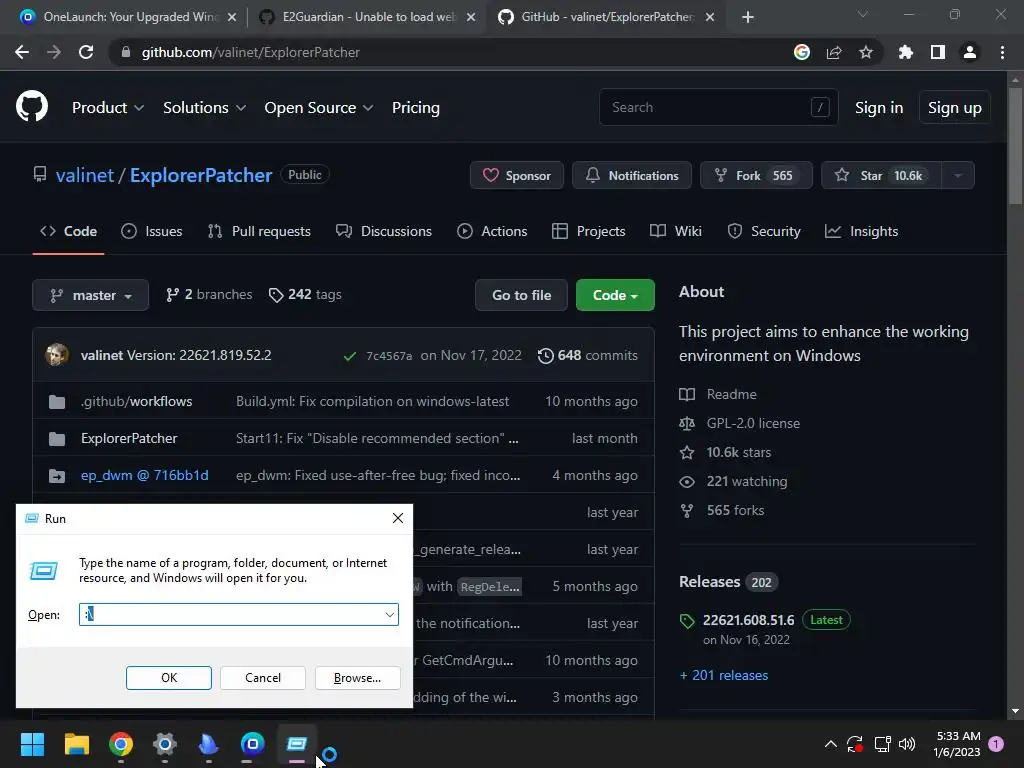Click Cancel in the Run dialog
Screen dimensions: 1024x768
point(263,678)
